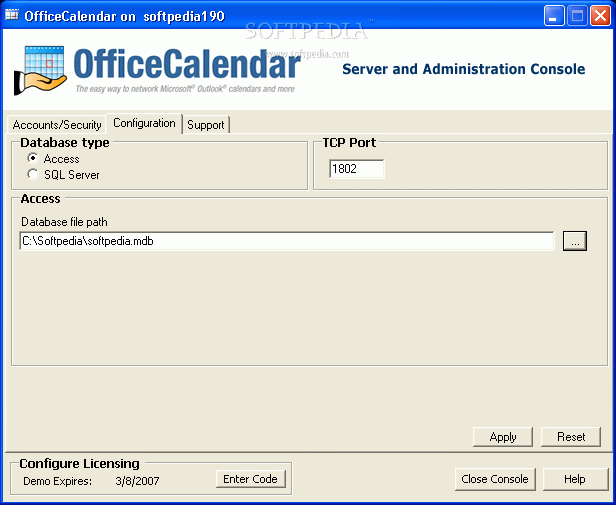Screen dimensions: 616x505
Task: Click the Database file path label
Action: pos(64,222)
